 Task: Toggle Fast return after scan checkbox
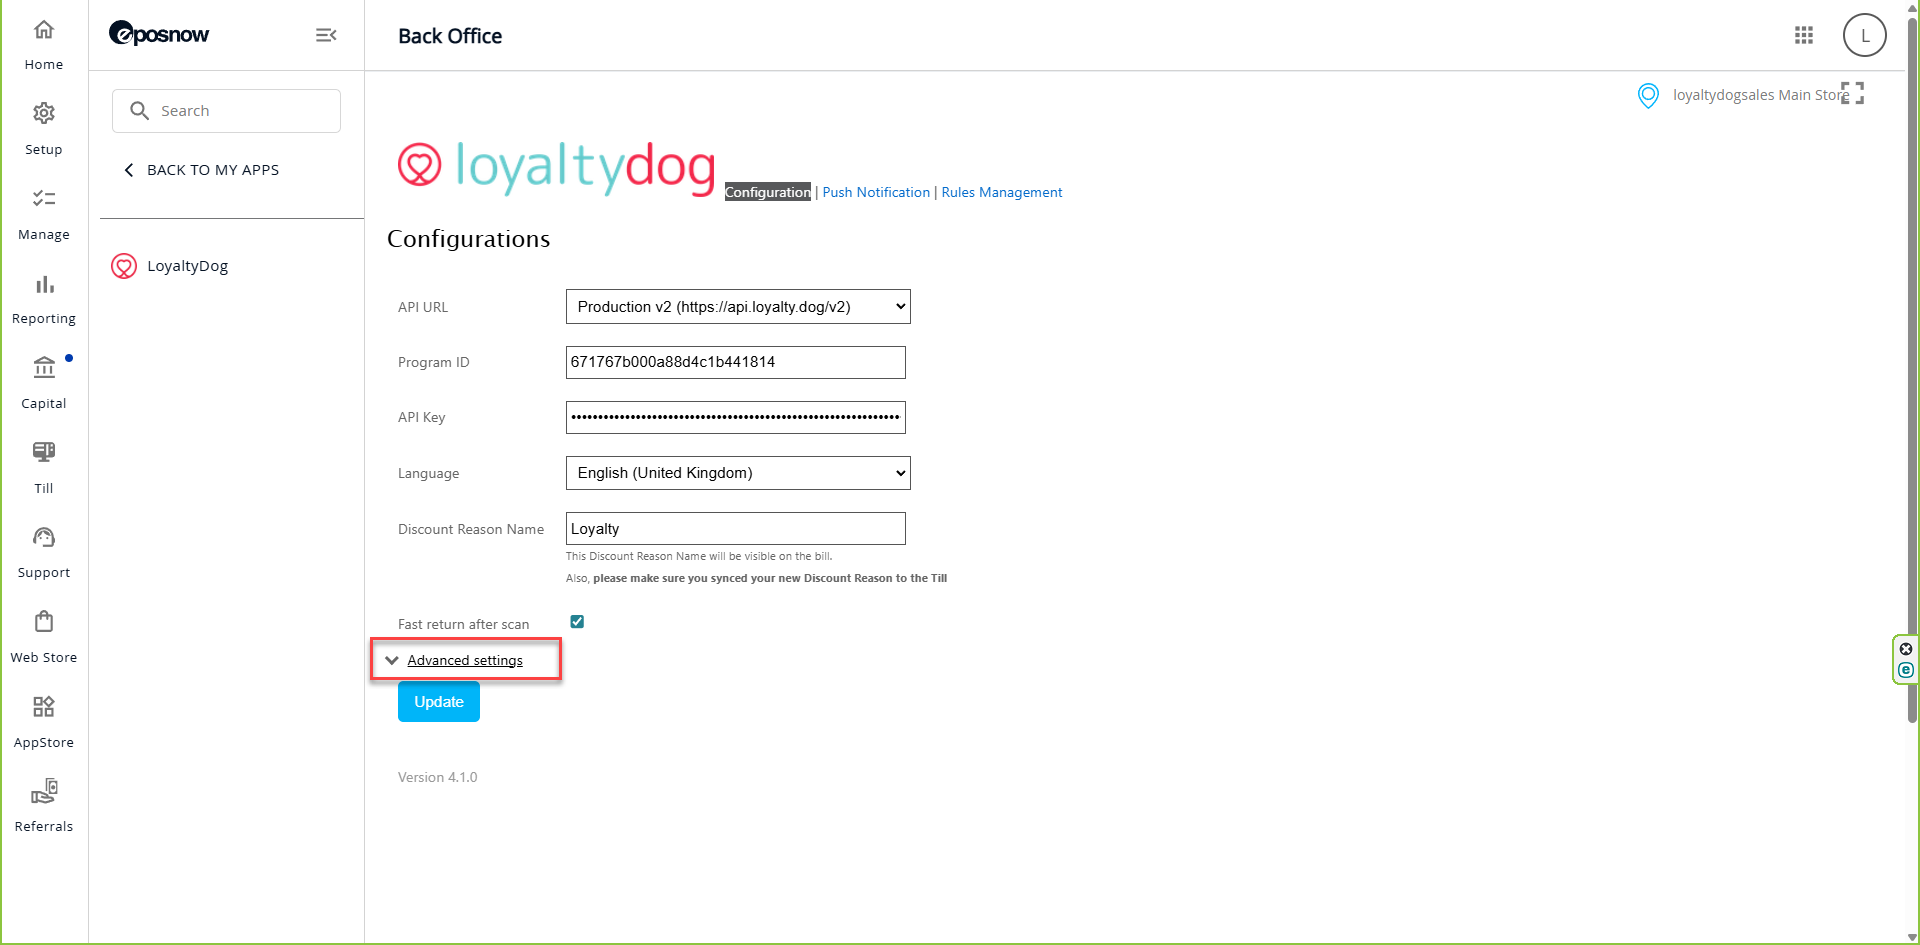577,622
